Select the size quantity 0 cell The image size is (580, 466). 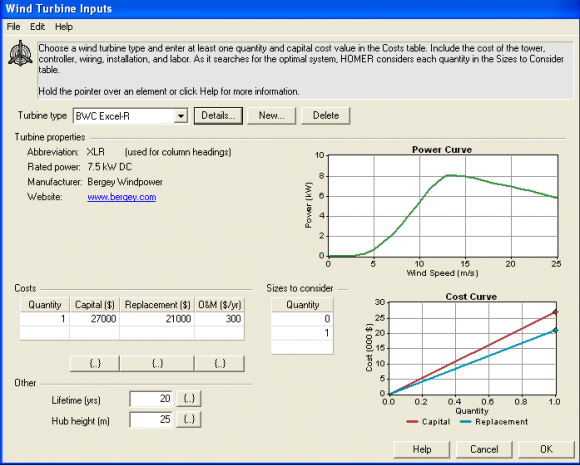click(302, 319)
